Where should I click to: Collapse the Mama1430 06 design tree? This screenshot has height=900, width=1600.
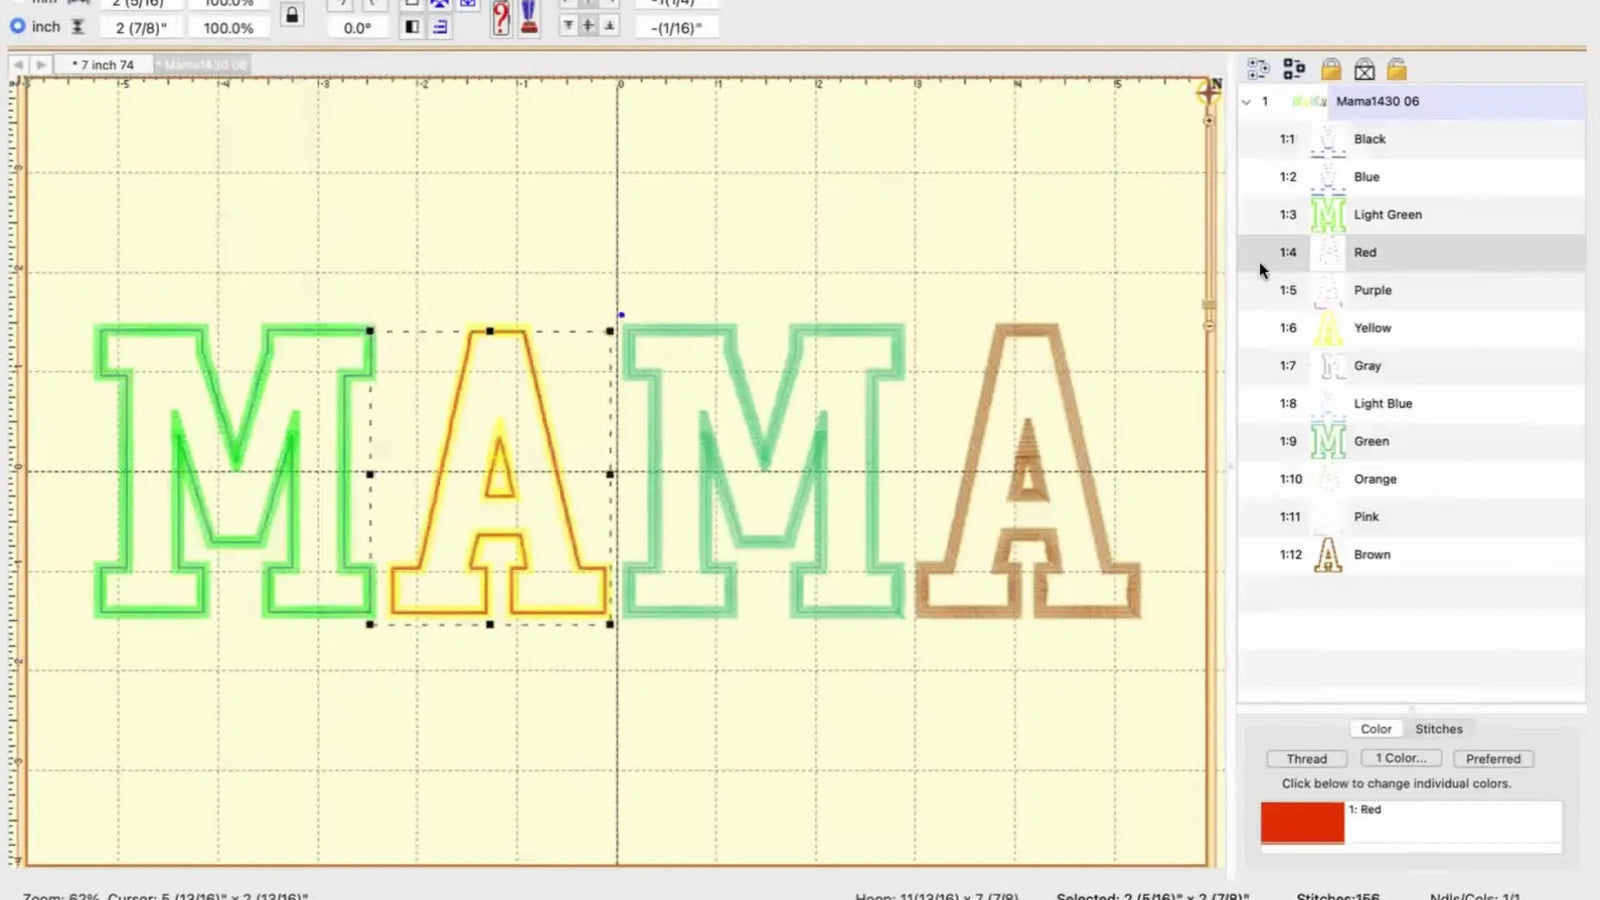point(1246,102)
